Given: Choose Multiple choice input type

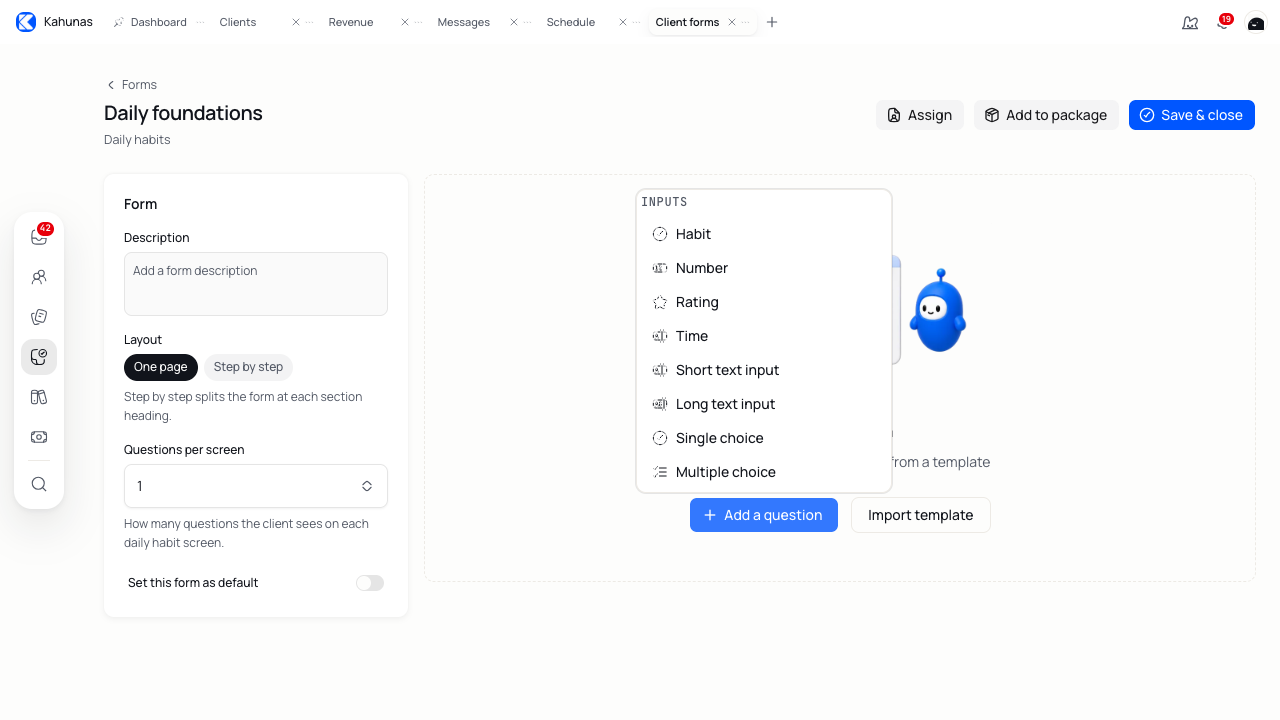Looking at the screenshot, I should click(x=764, y=472).
